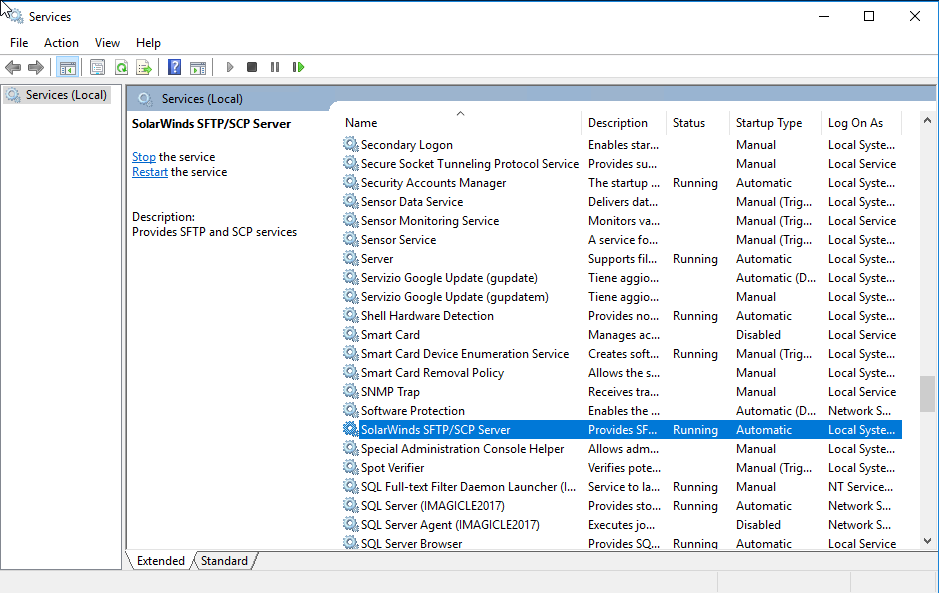Click the Show/Hide Action Pane toolbar icon
Screen dimensions: 939x593
[x=198, y=67]
